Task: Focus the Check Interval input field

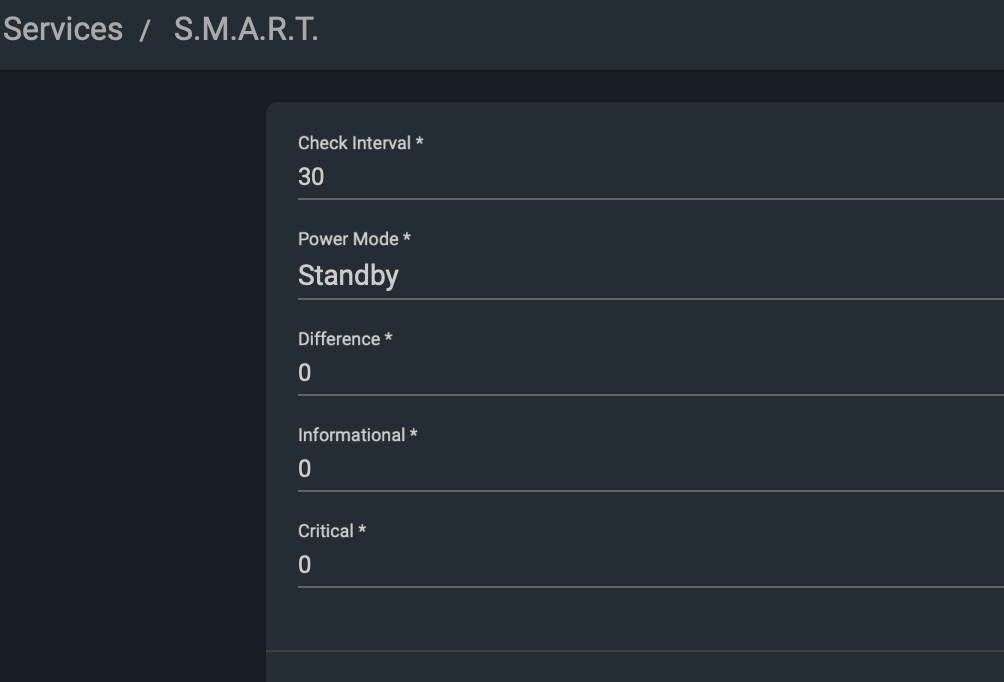Action: click(x=650, y=177)
